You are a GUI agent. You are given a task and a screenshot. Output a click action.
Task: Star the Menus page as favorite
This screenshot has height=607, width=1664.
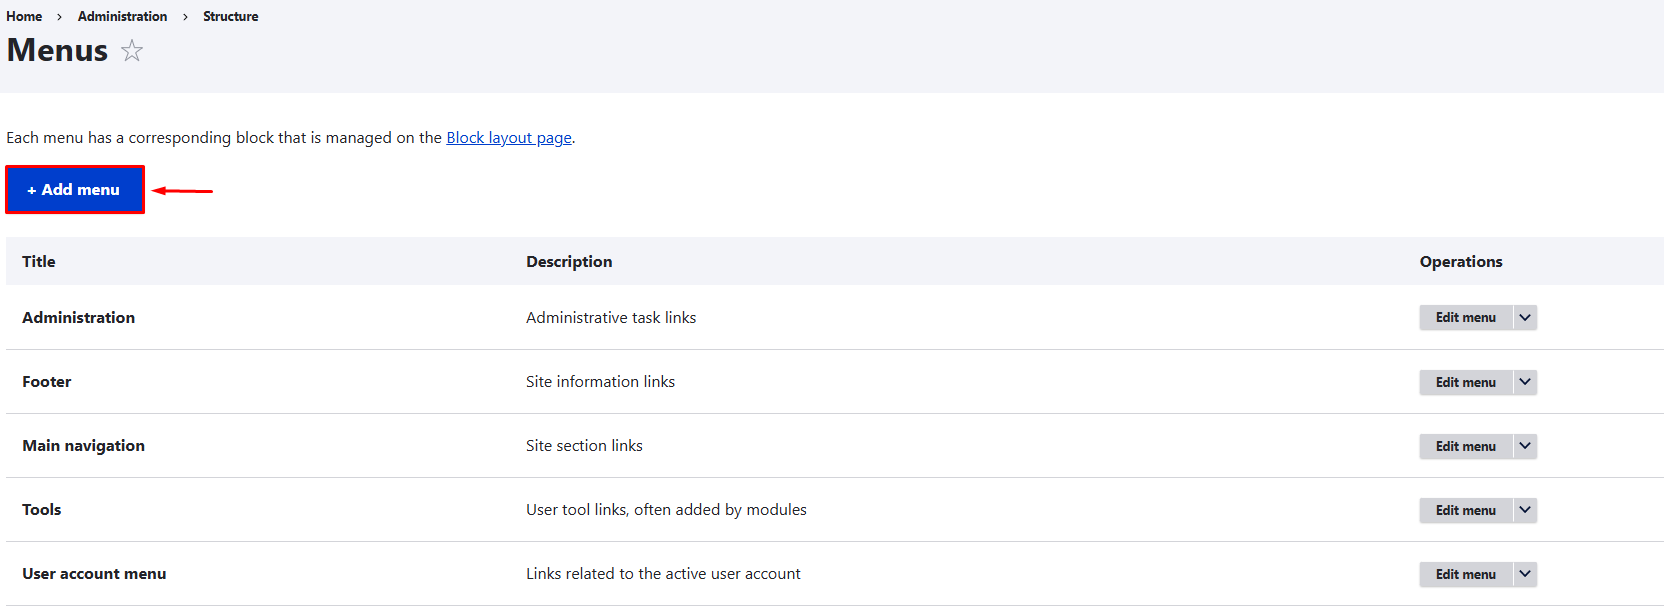[x=132, y=50]
